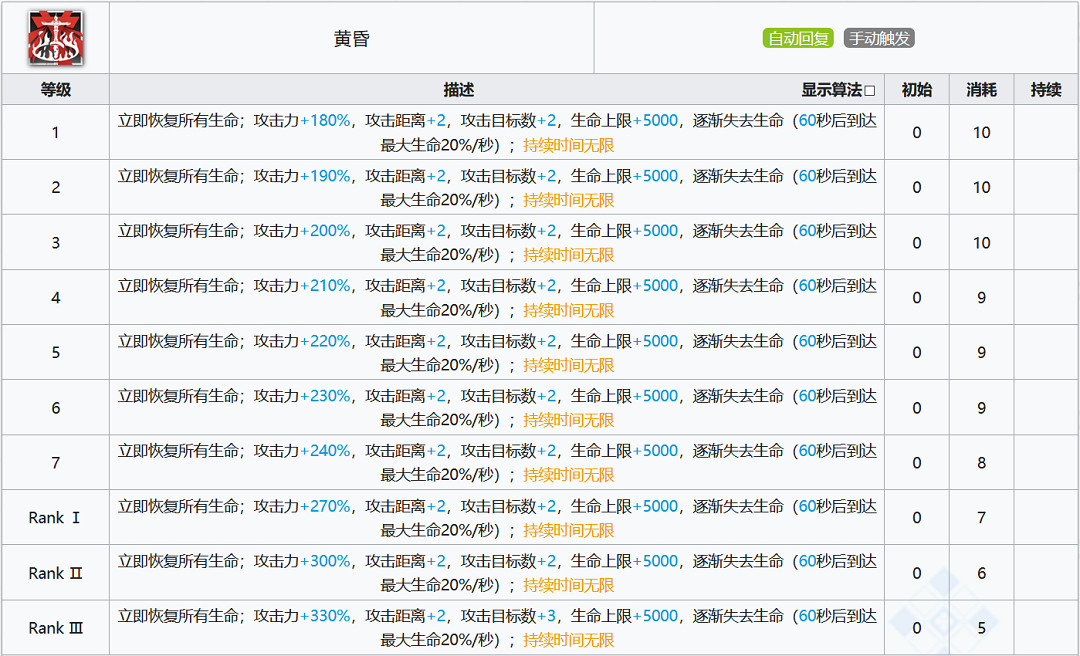Image resolution: width=1080 pixels, height=656 pixels.
Task: Click the 初始 column header
Action: tap(916, 90)
